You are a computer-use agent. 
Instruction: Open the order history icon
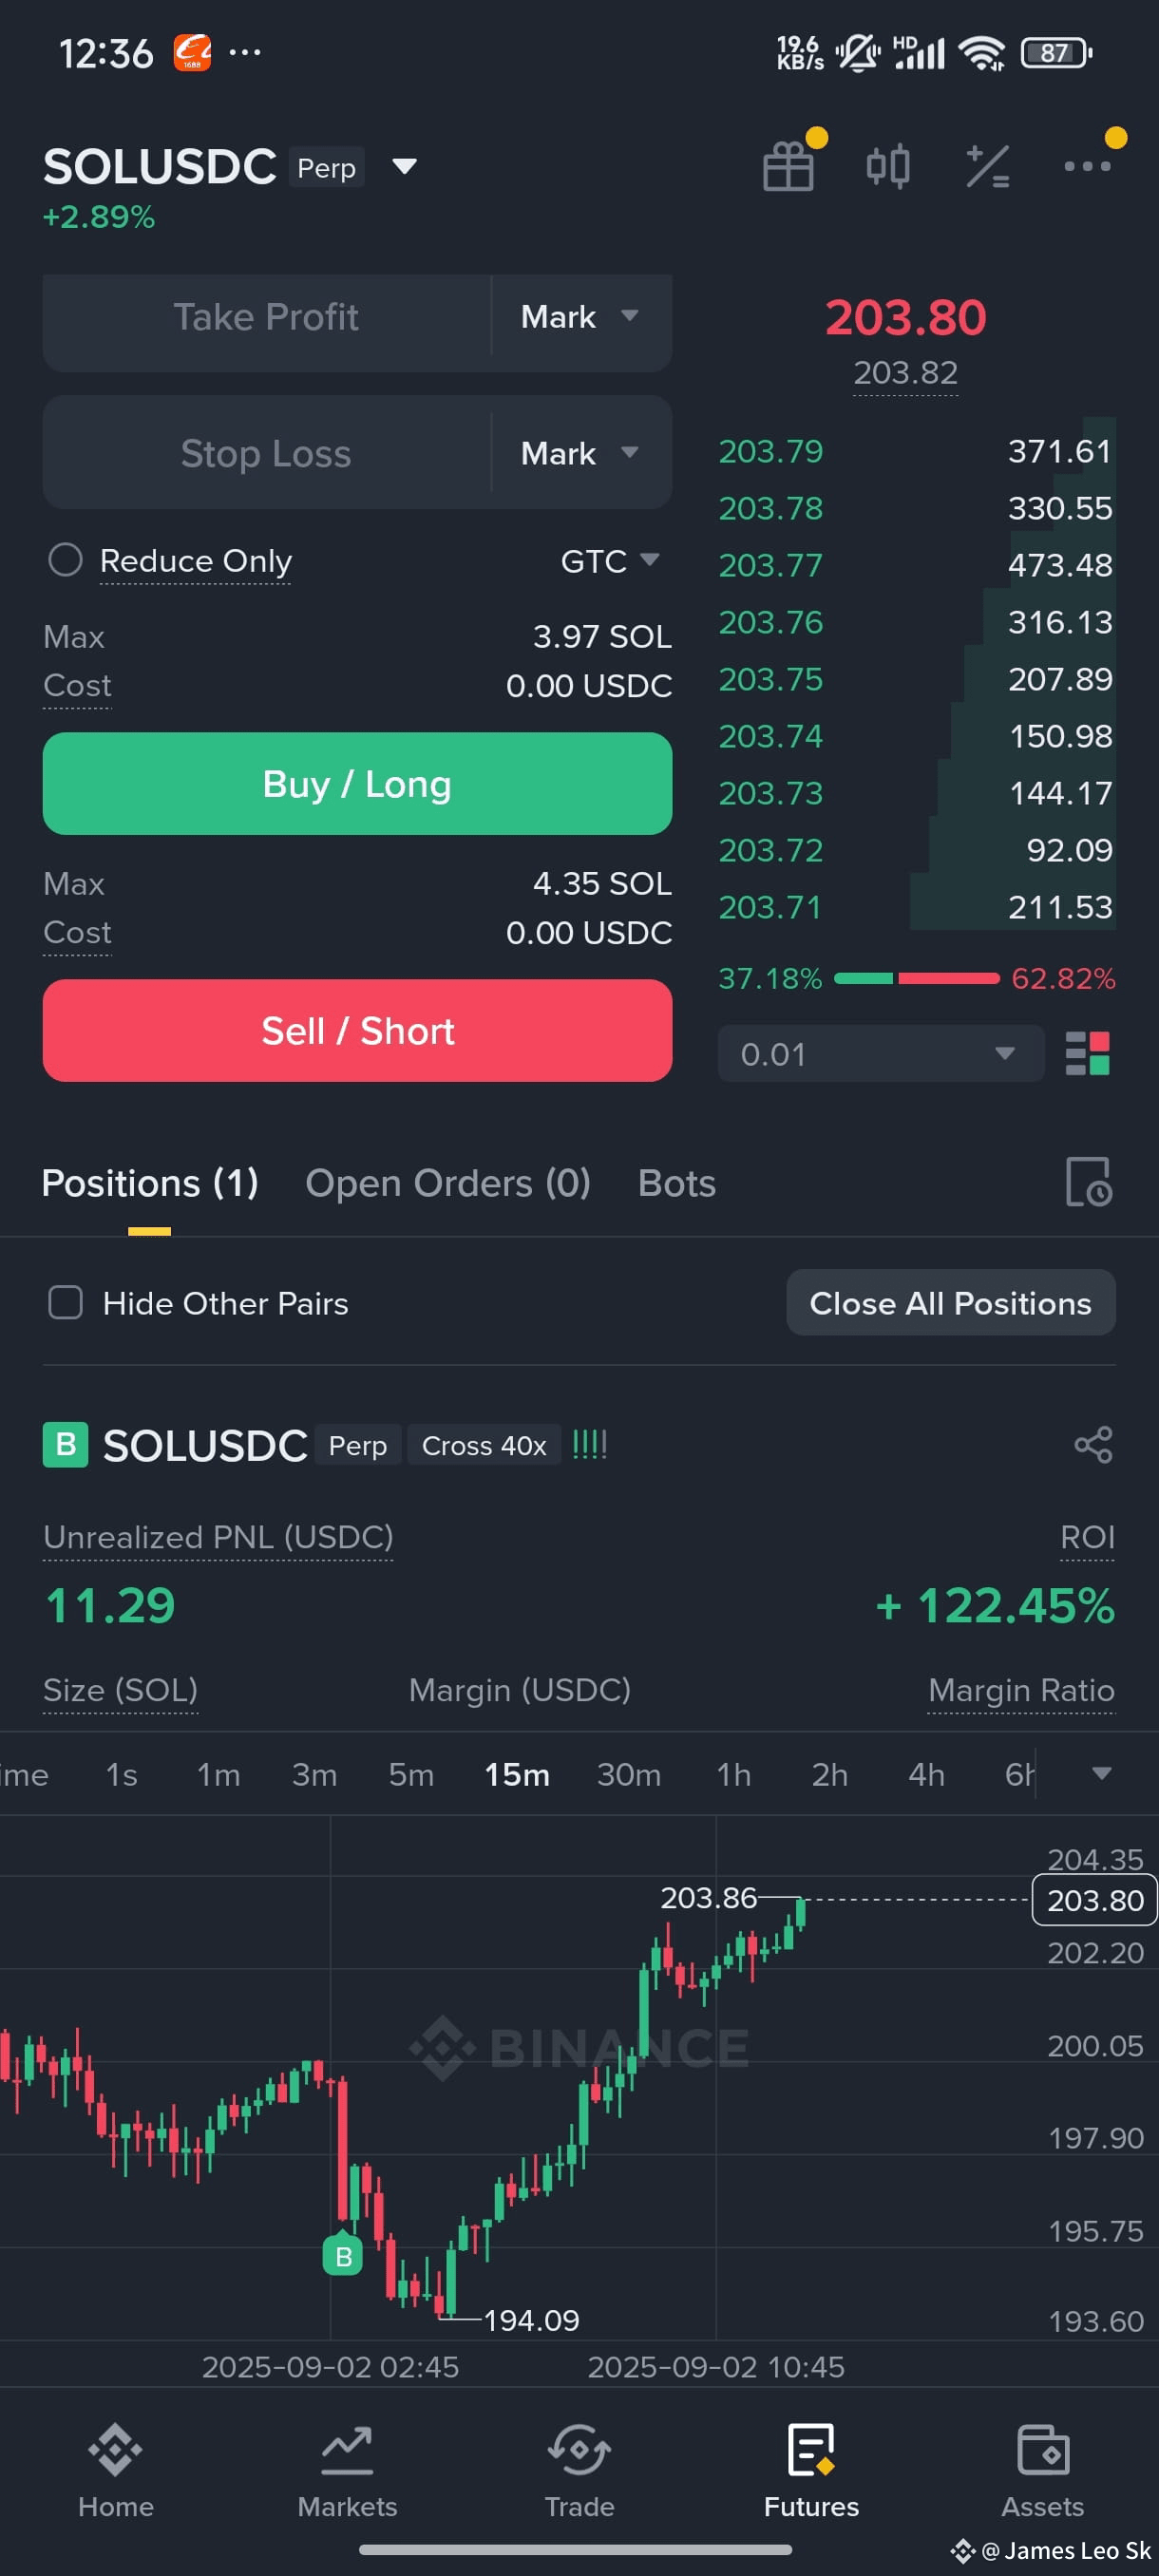(1088, 1182)
